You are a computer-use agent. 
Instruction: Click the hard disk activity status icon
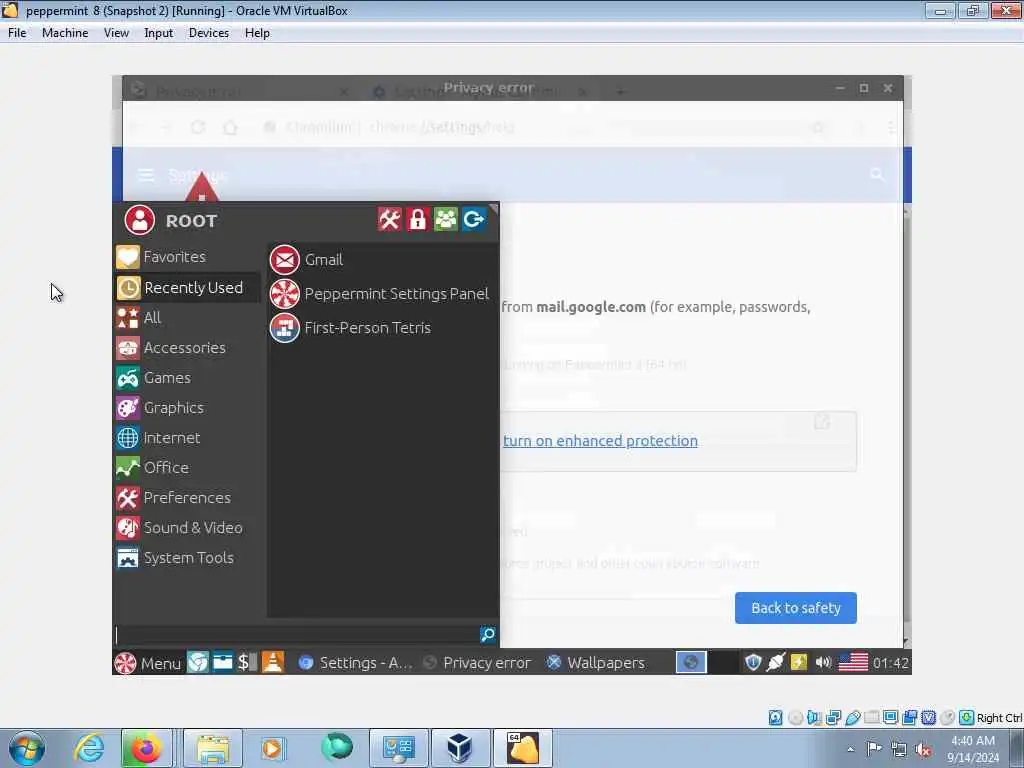coord(775,718)
